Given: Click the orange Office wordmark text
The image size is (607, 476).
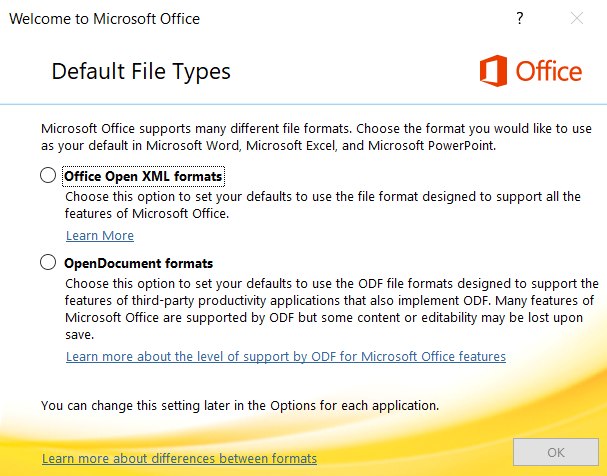Looking at the screenshot, I should (549, 71).
